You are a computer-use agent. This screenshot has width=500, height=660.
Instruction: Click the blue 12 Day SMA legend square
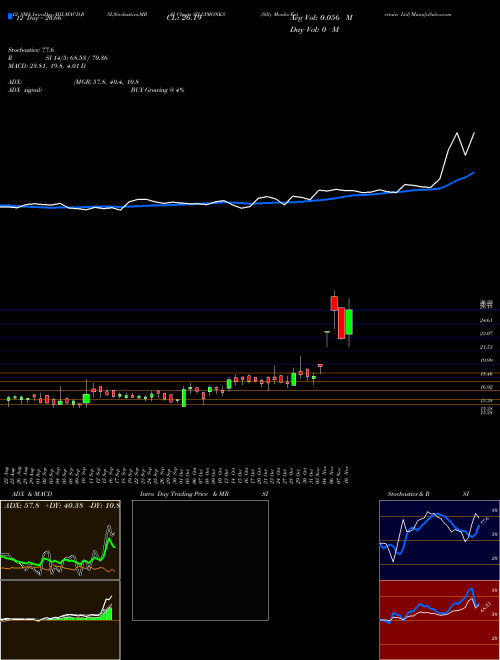pos(10,17)
